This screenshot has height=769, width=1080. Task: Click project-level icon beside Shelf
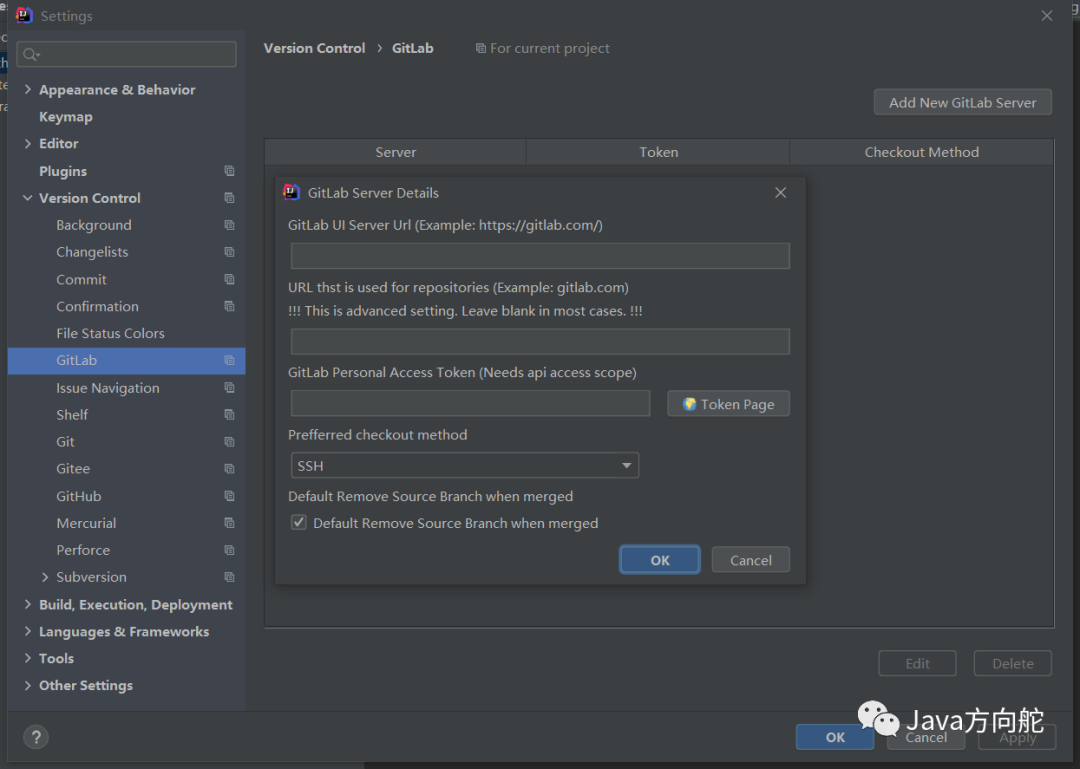pyautogui.click(x=229, y=414)
